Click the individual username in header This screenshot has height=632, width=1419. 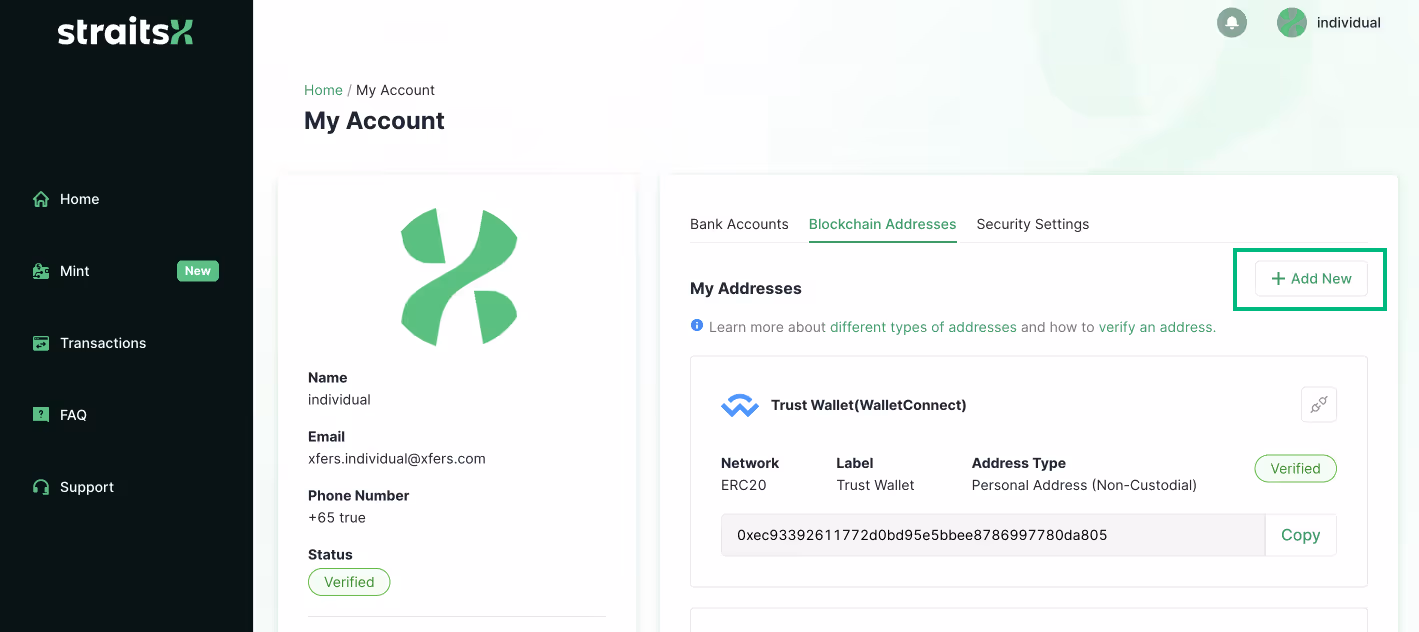click(x=1349, y=22)
